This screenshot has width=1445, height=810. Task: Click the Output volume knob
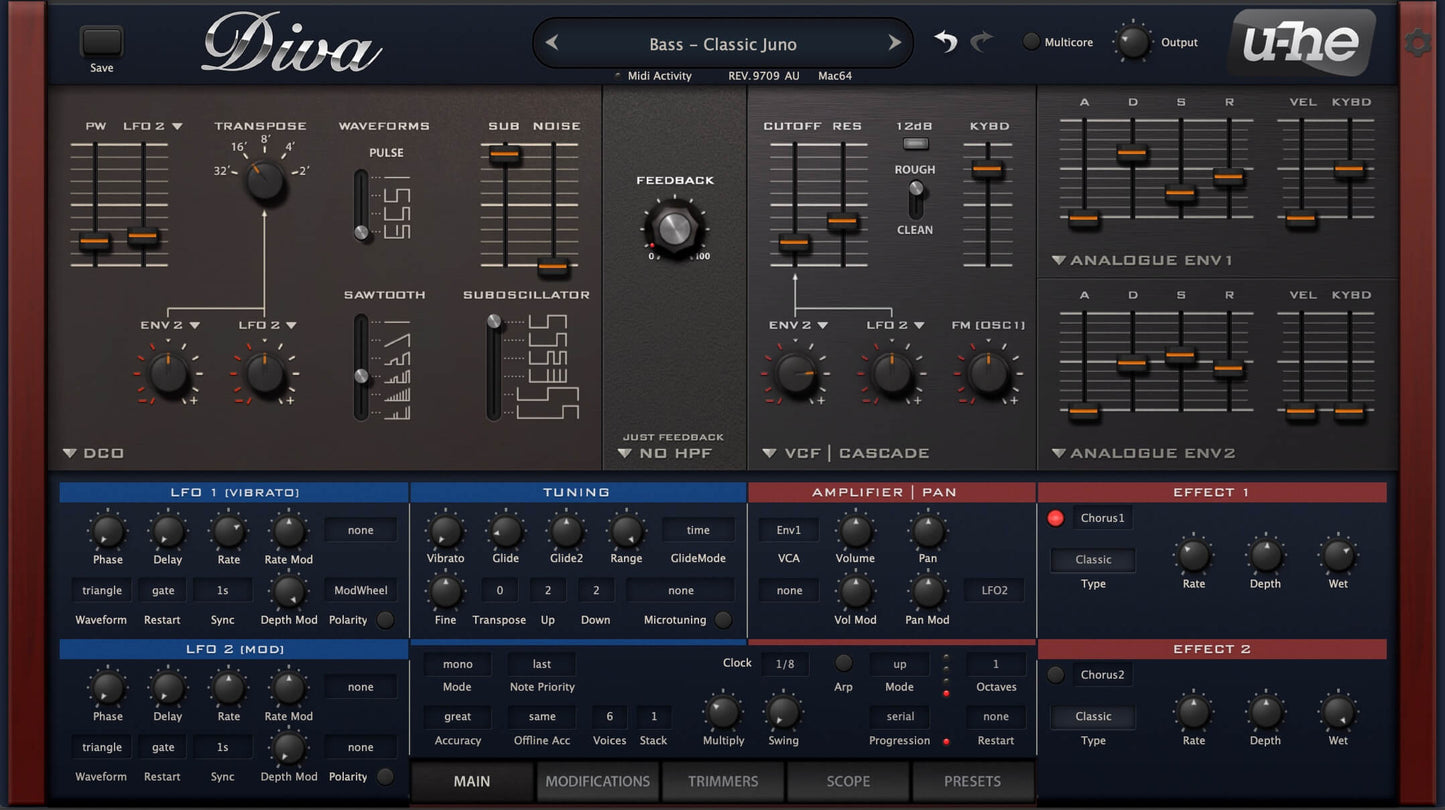[x=1133, y=42]
